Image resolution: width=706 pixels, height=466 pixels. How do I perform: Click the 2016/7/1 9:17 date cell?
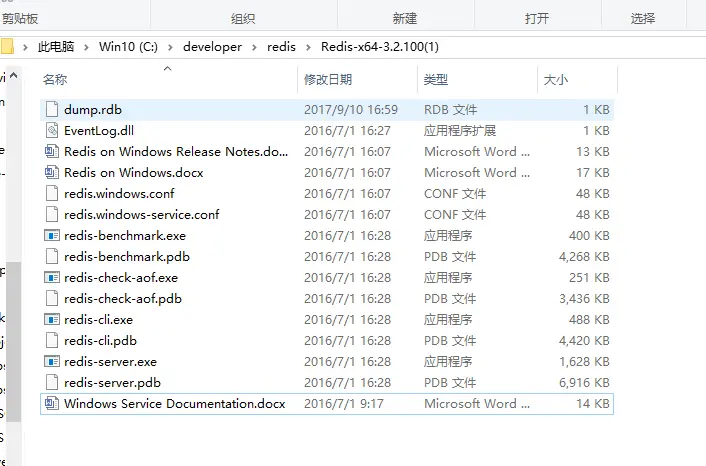pos(344,403)
